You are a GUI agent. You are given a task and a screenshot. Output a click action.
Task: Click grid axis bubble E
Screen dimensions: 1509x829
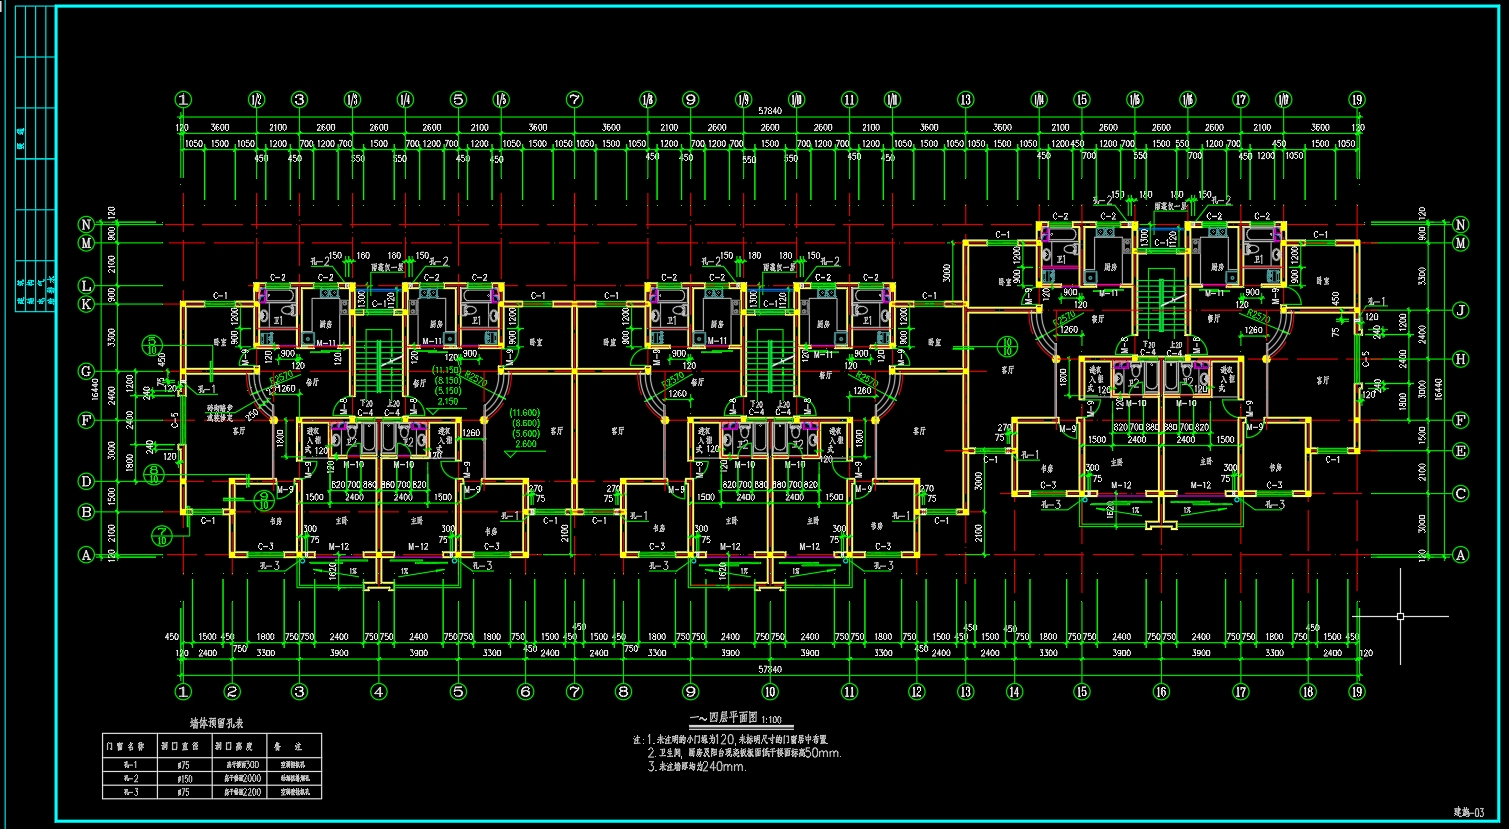tap(1432, 451)
